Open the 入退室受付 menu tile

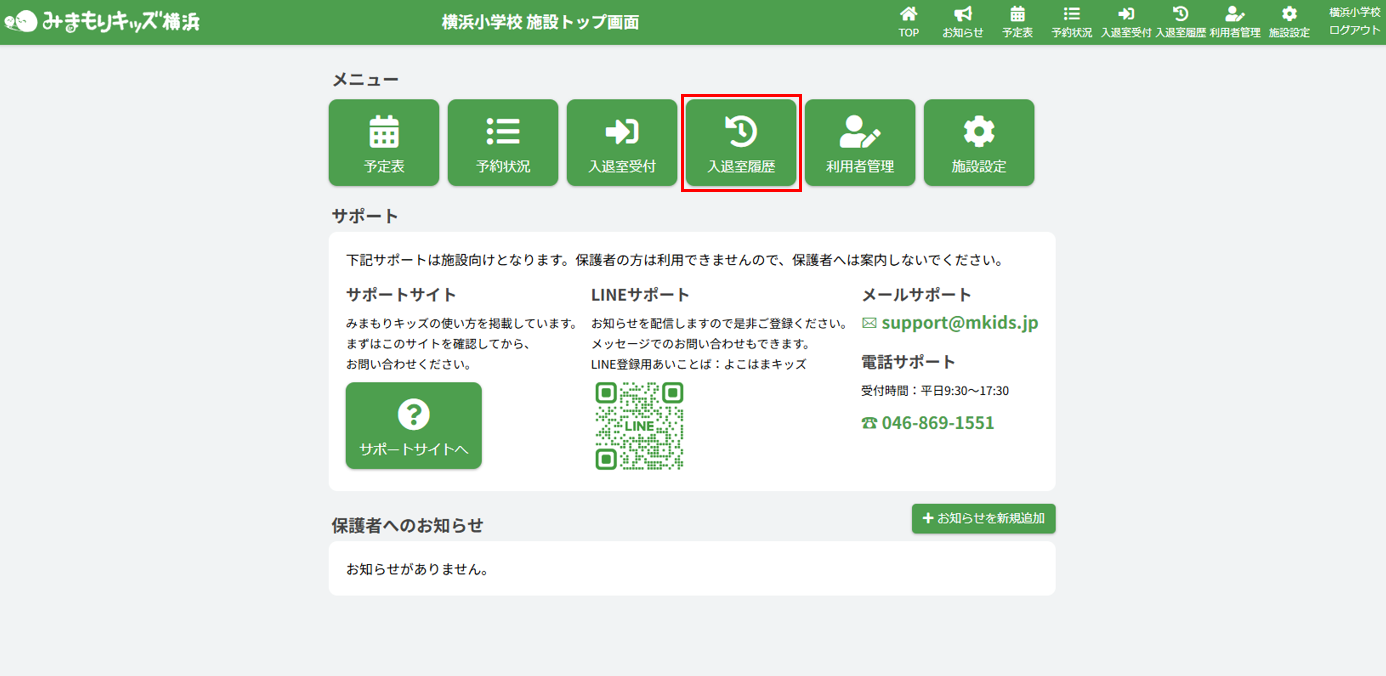622,142
